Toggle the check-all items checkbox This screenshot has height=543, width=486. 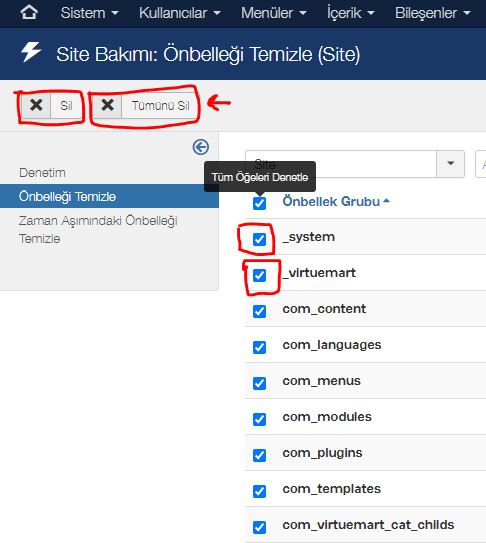coord(259,203)
